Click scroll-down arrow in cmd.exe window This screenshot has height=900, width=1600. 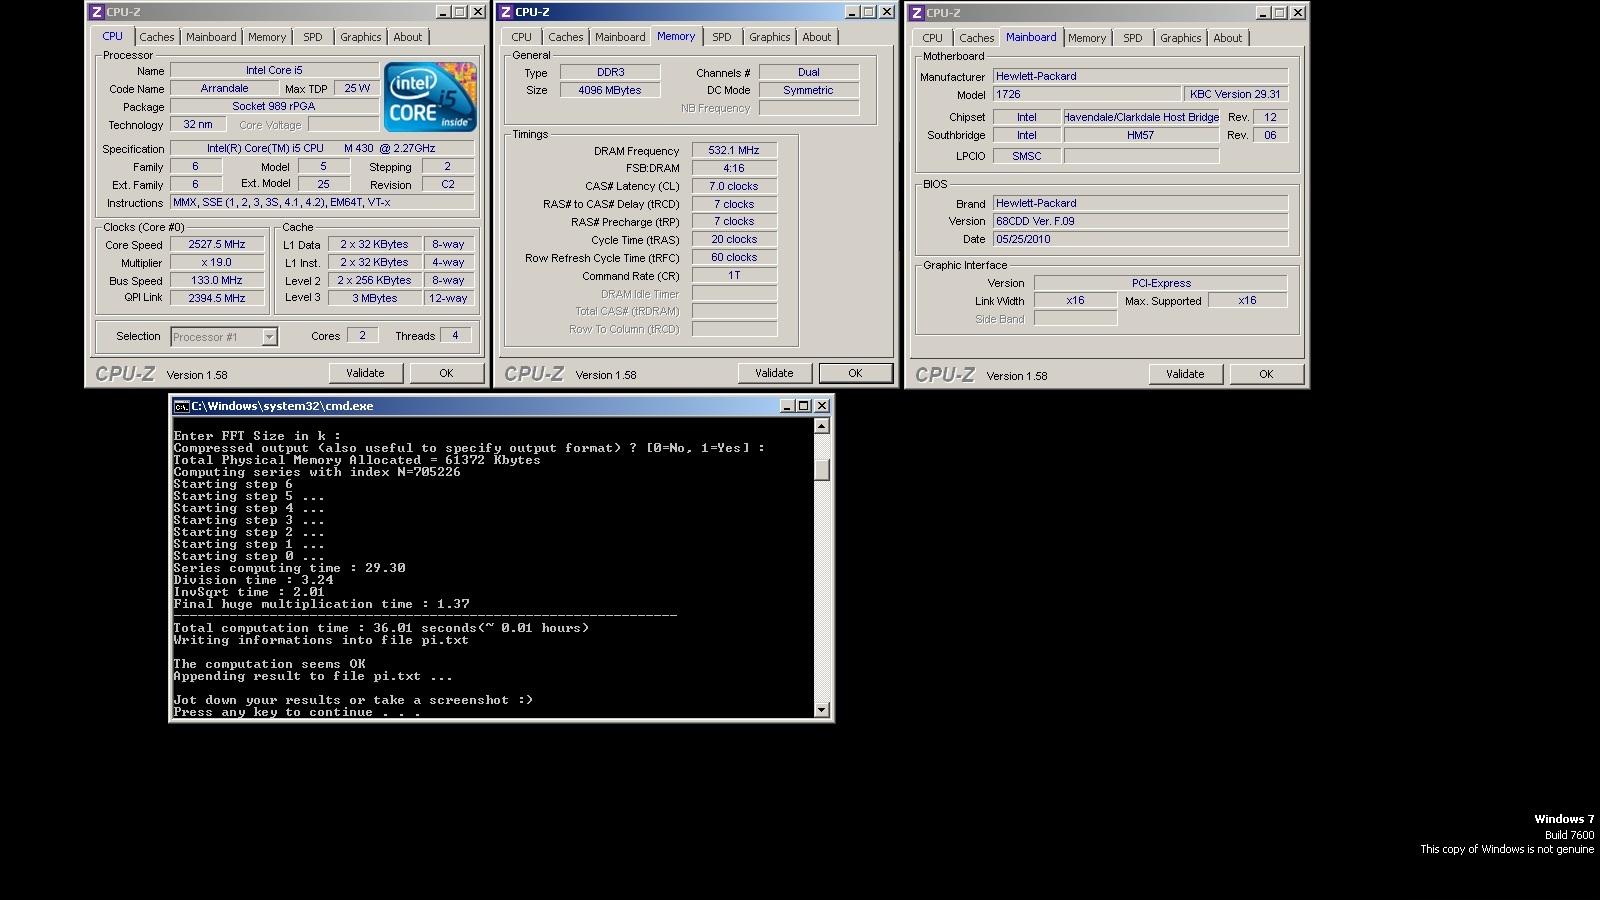tap(822, 710)
